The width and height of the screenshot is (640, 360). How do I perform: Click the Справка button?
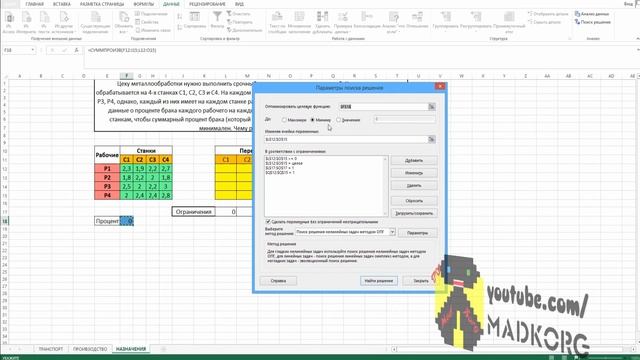tap(278, 281)
